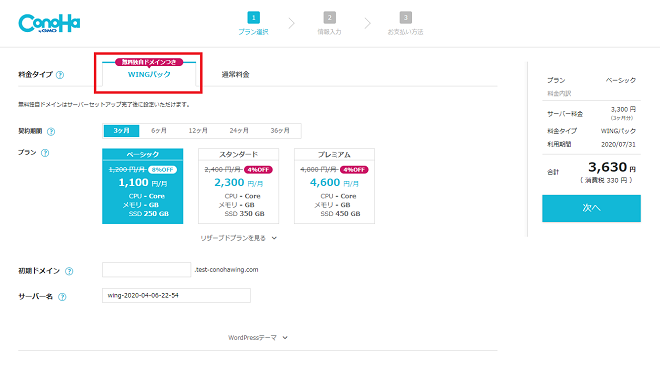Open help icon next to 契約期間
660x365 pixels.
coord(51,131)
